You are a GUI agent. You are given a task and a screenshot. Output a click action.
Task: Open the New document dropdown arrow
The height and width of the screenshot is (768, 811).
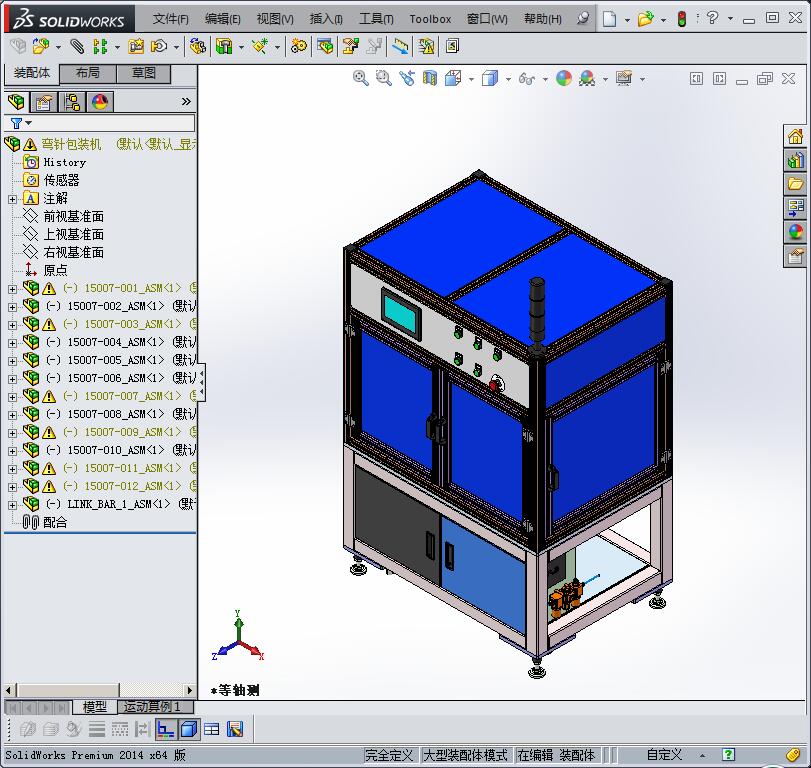tap(627, 20)
